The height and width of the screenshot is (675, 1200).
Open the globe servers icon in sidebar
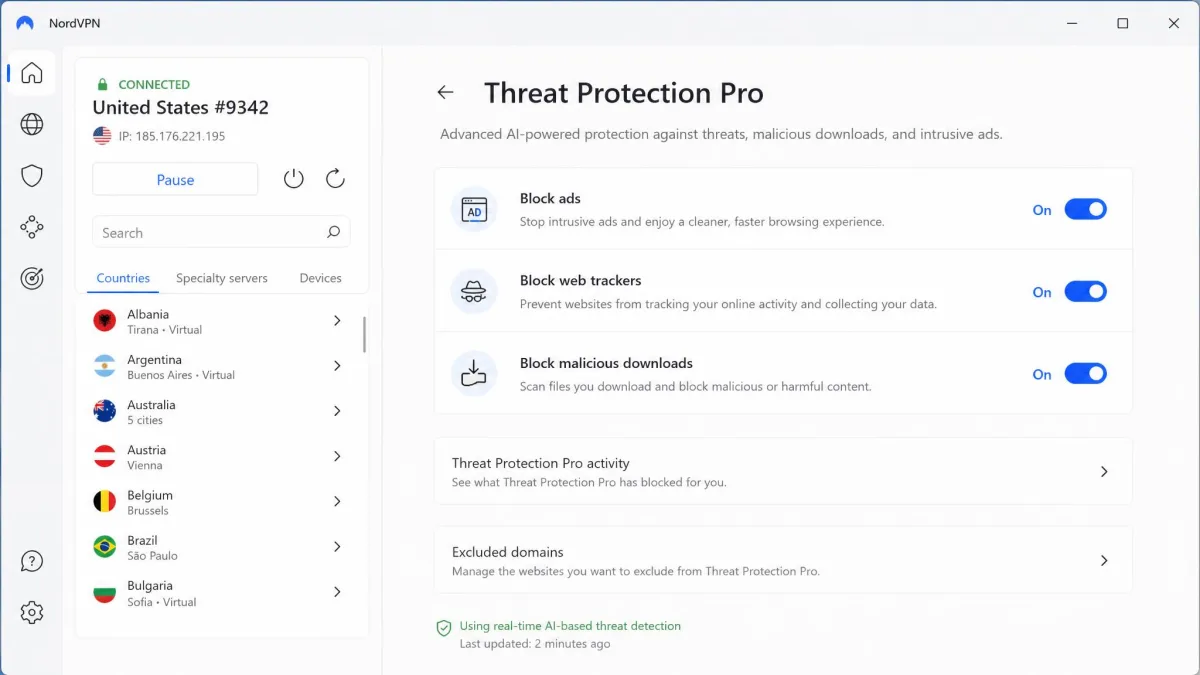click(32, 124)
